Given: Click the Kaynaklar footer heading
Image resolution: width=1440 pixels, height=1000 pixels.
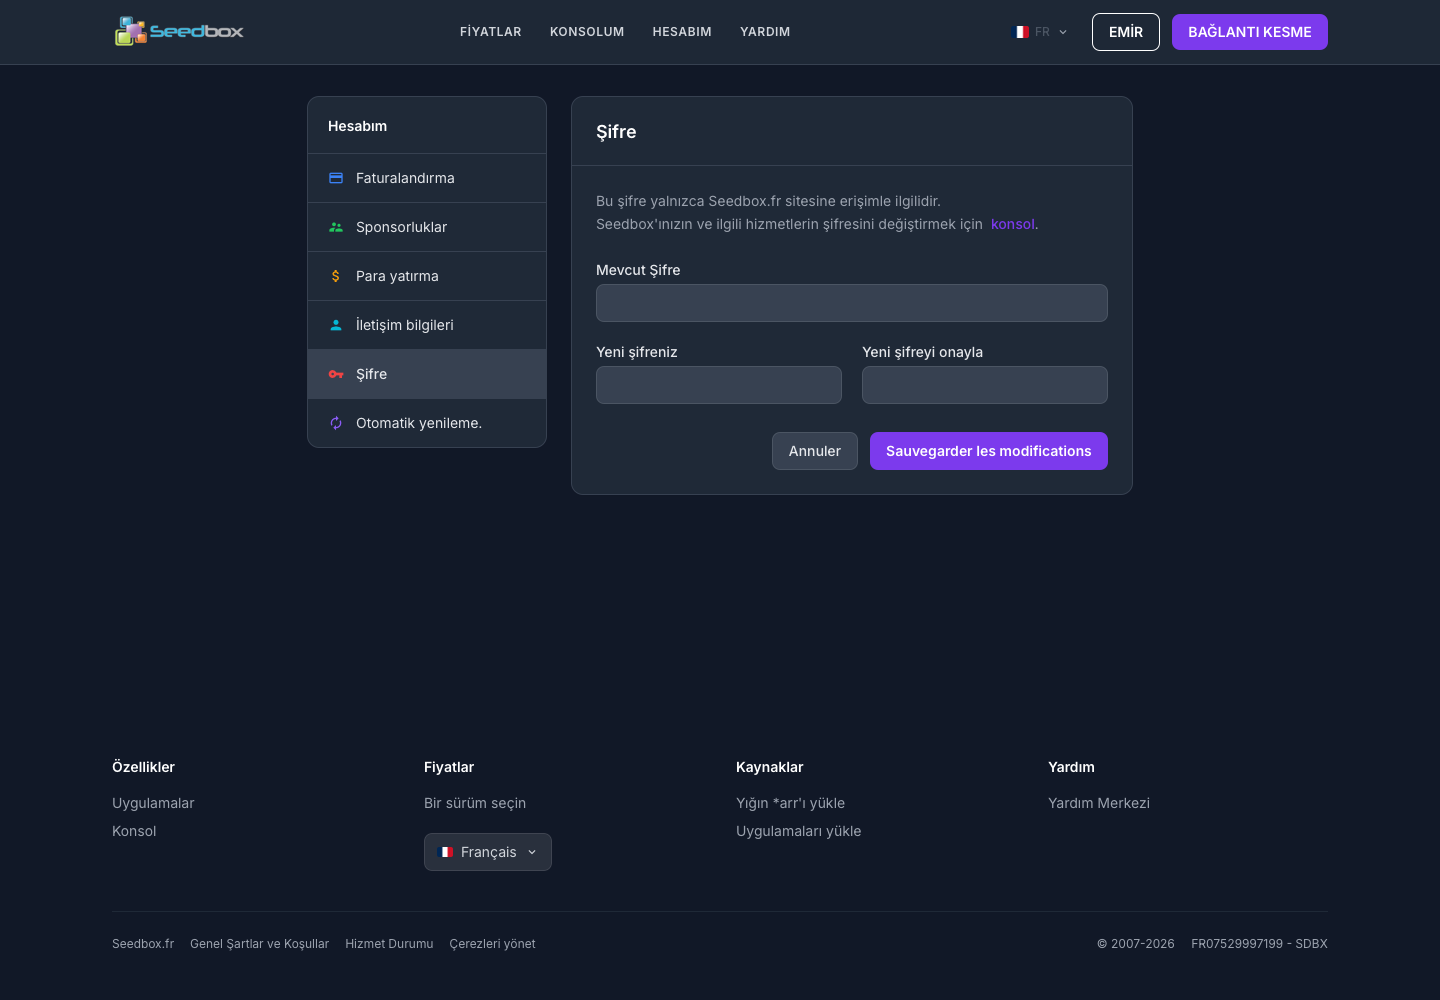Looking at the screenshot, I should (x=769, y=767).
